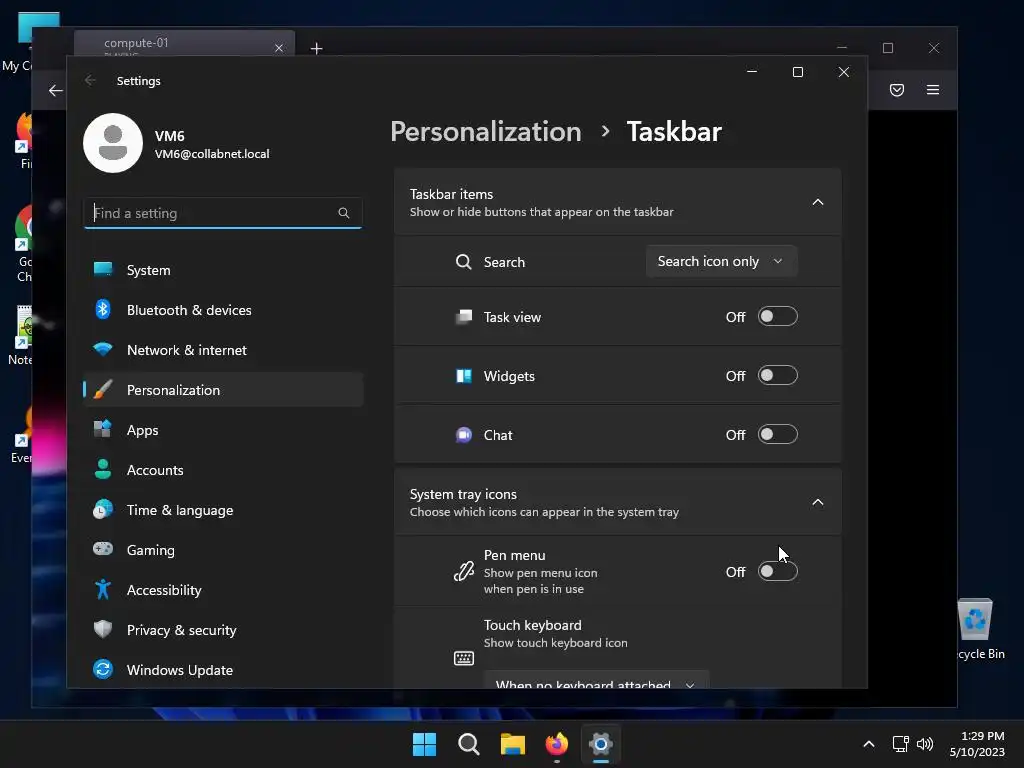Collapse the System tray icons section
The height and width of the screenshot is (768, 1024).
coord(818,502)
